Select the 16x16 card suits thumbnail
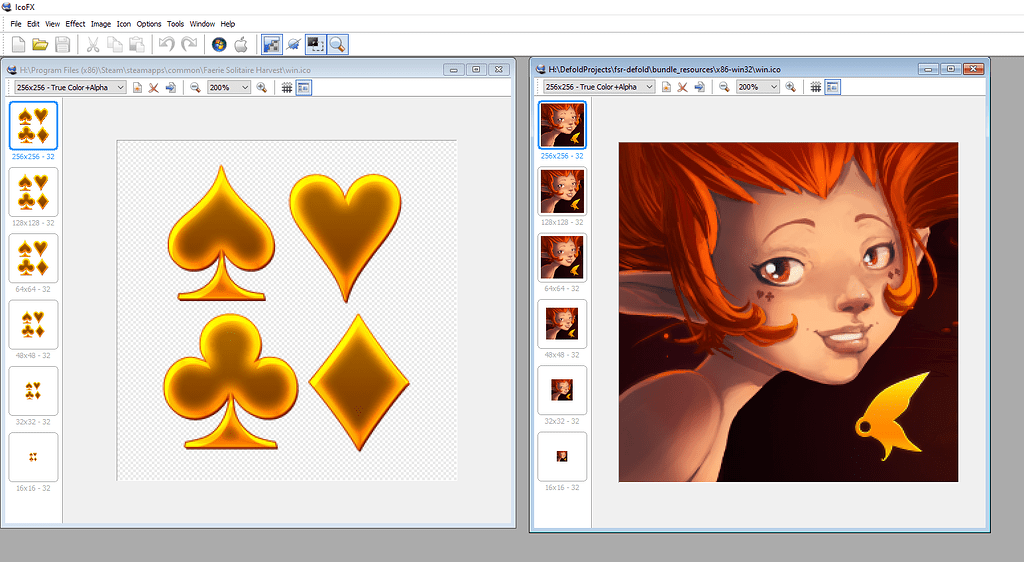The height and width of the screenshot is (562, 1024). tap(33, 457)
